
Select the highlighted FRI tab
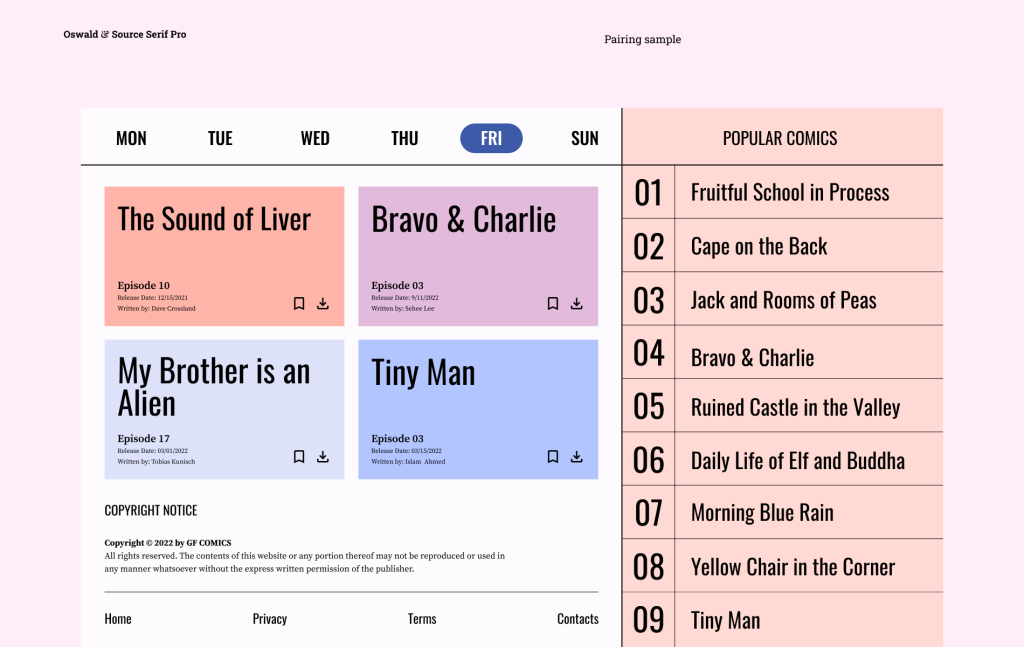(x=491, y=139)
